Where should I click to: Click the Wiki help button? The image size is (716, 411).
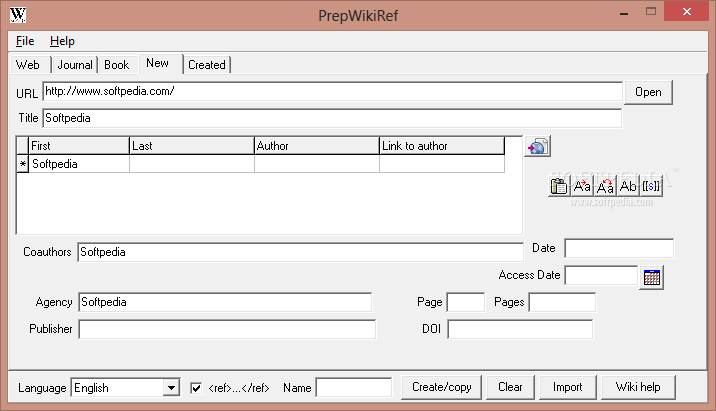pyautogui.click(x=638, y=387)
